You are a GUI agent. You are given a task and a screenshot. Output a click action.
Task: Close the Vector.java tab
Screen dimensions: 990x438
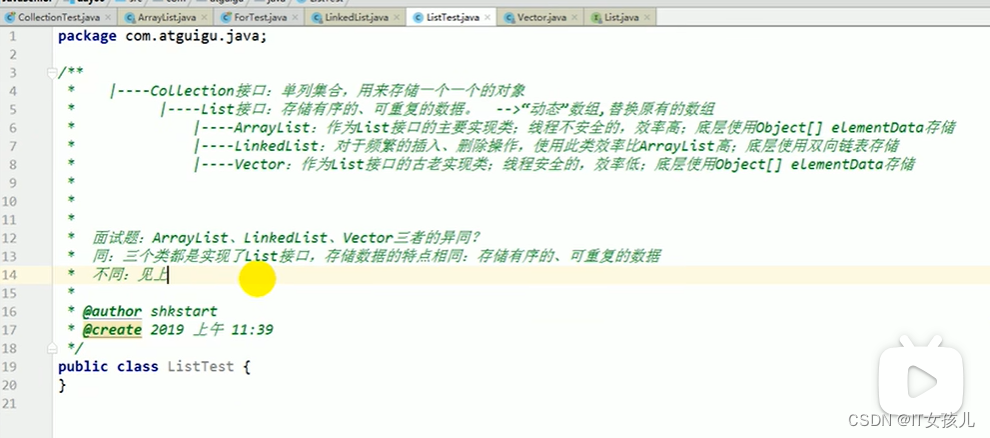point(574,18)
